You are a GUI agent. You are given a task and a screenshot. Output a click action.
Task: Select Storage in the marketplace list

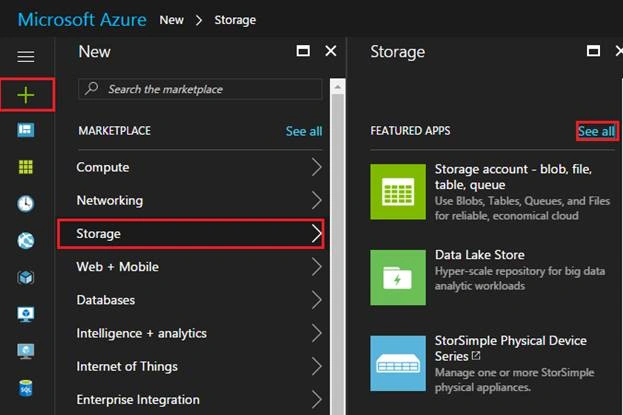pyautogui.click(x=191, y=234)
